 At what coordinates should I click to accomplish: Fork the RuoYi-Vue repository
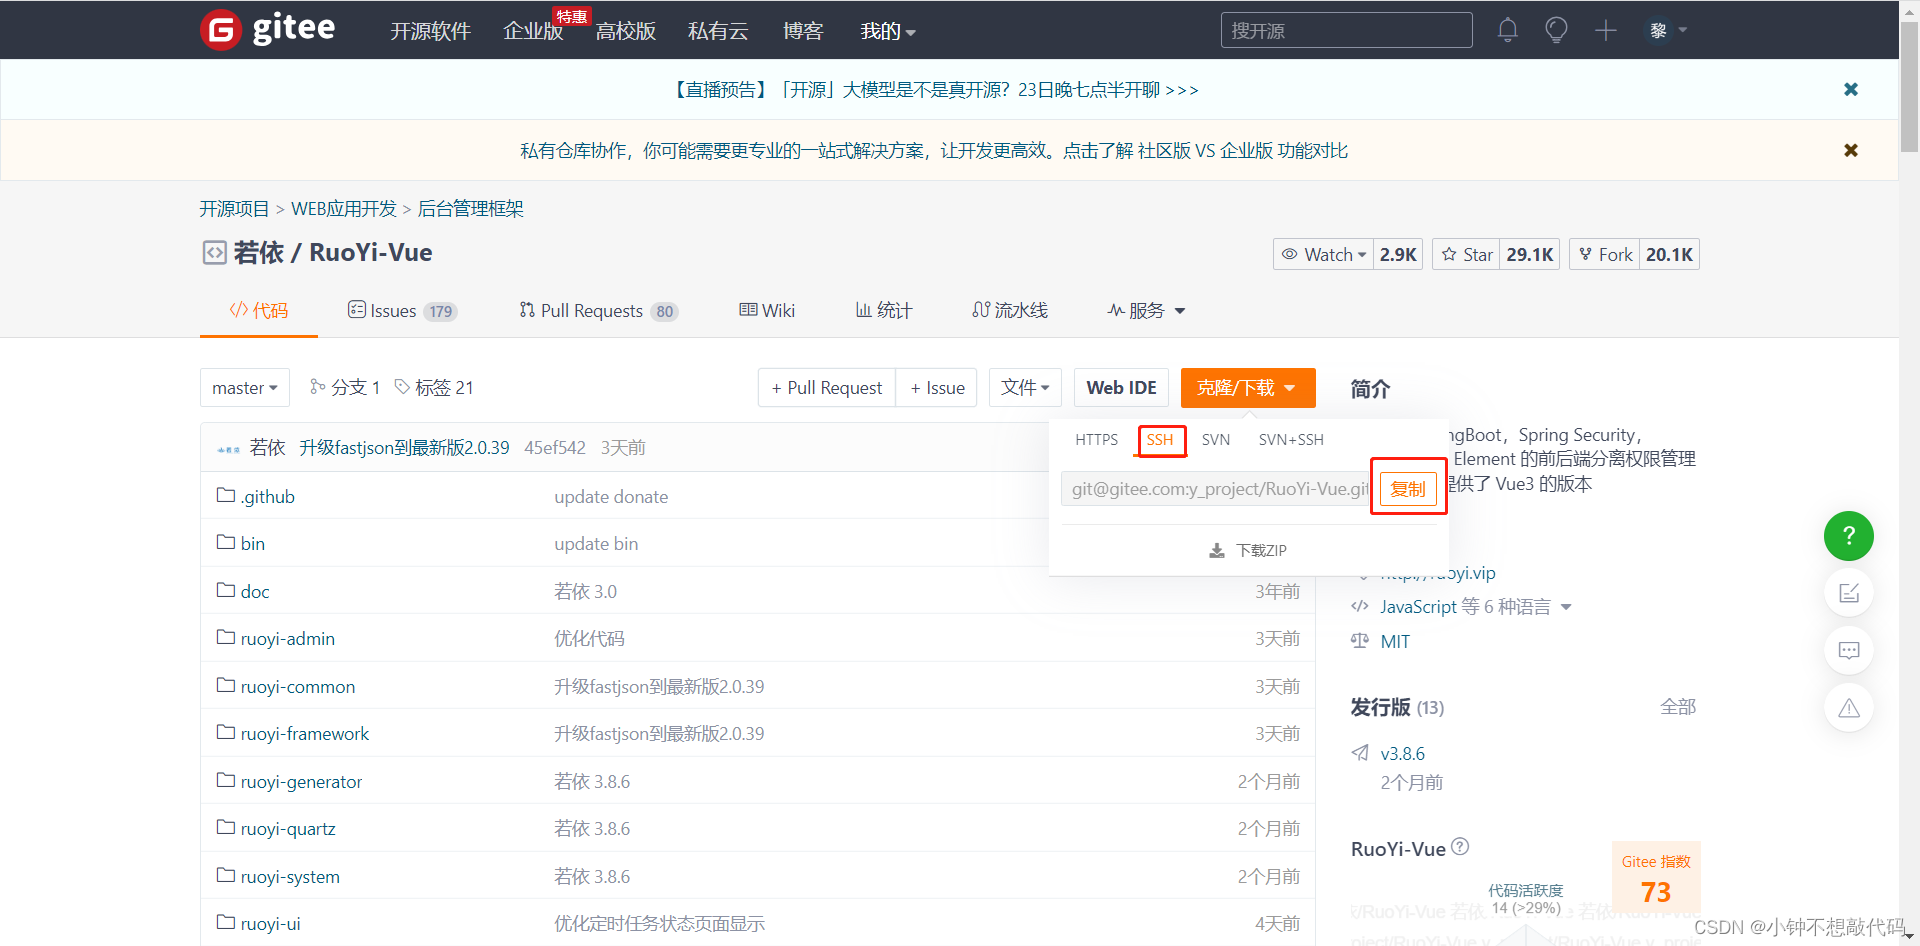(x=1605, y=254)
